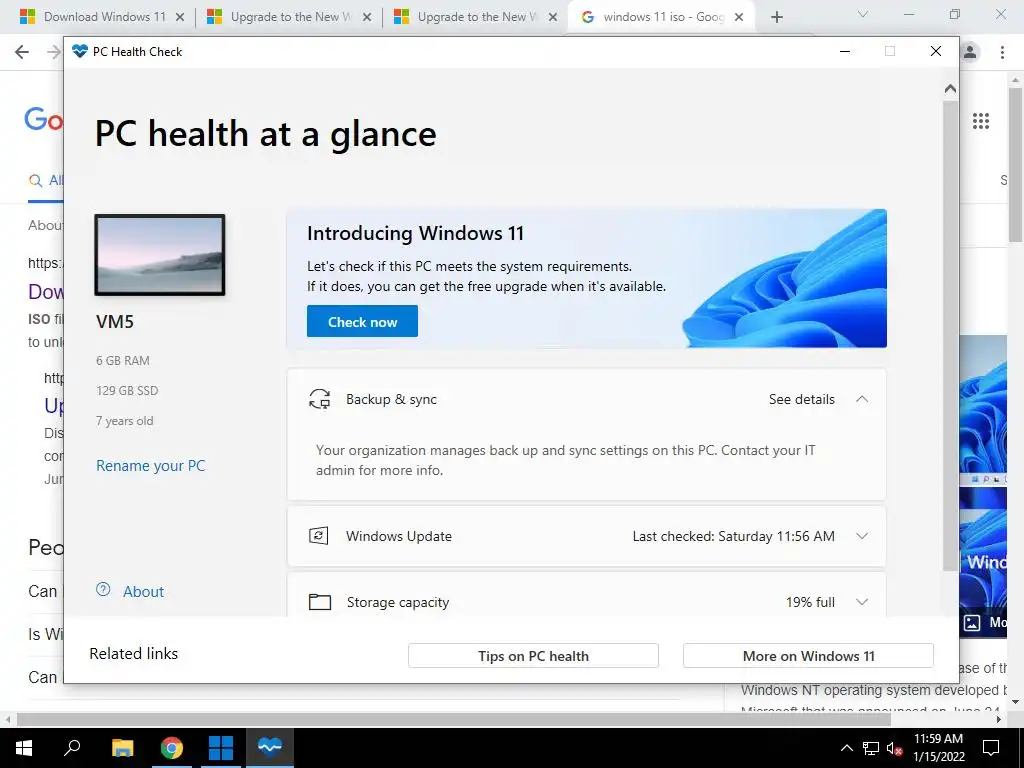Open the notification center icon
Screen dimensions: 1024x768
(991, 748)
